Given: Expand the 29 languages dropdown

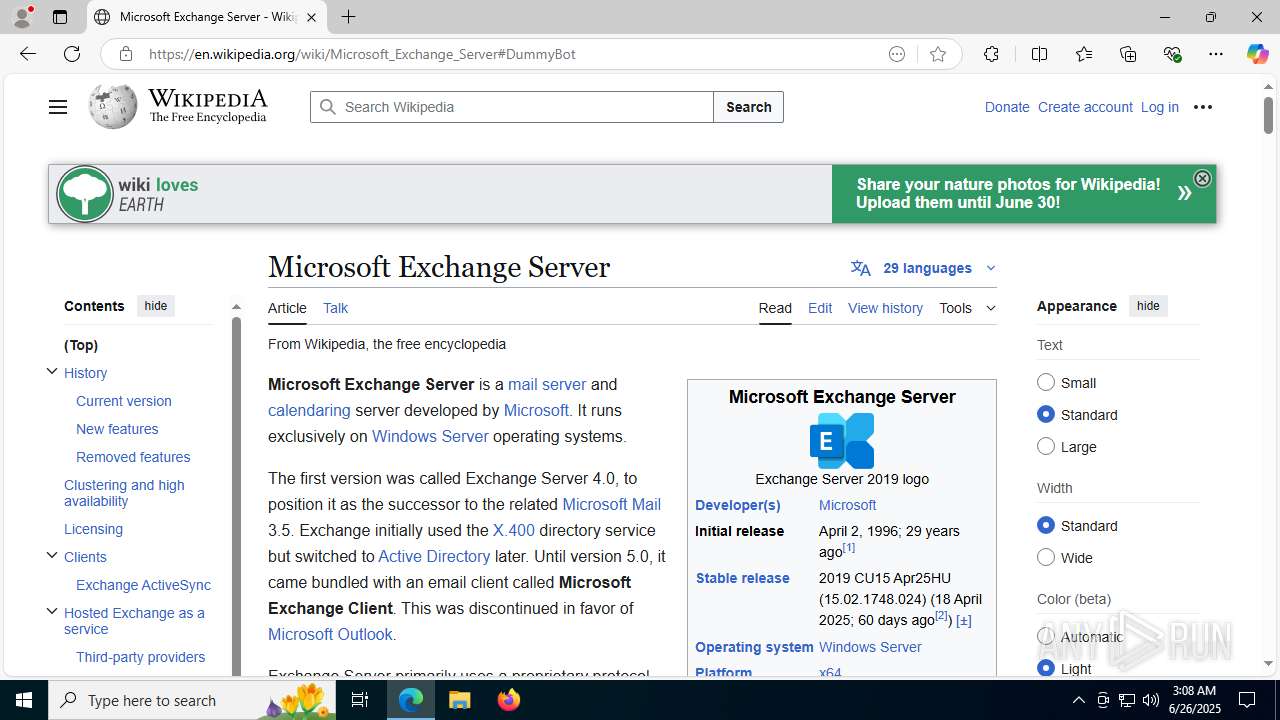Looking at the screenshot, I should (x=924, y=268).
